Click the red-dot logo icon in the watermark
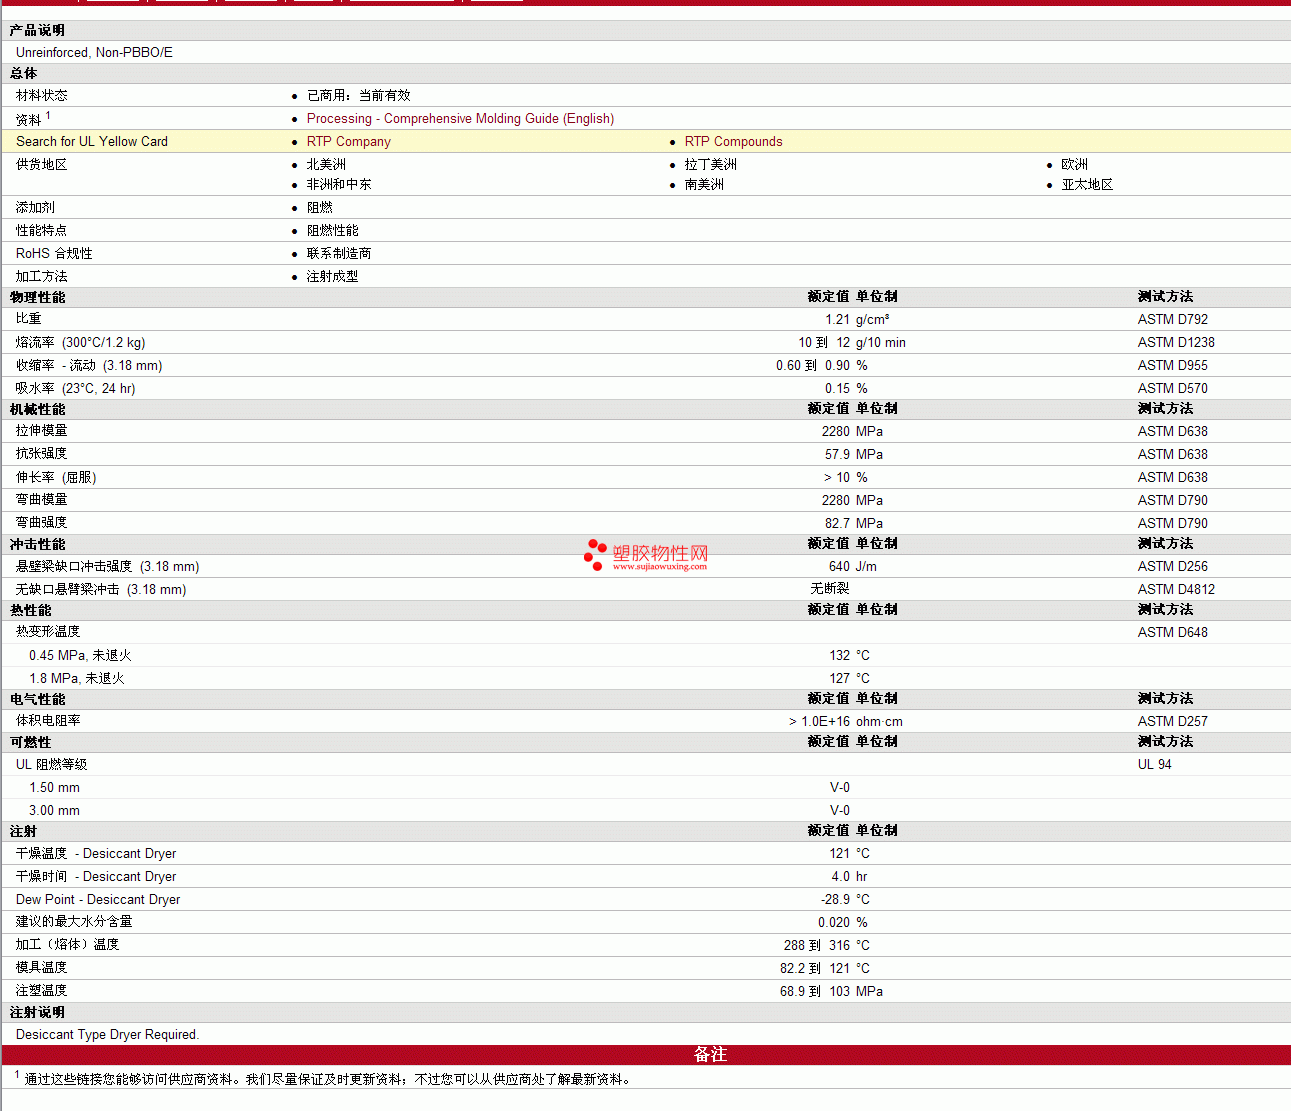The image size is (1291, 1111). 595,555
